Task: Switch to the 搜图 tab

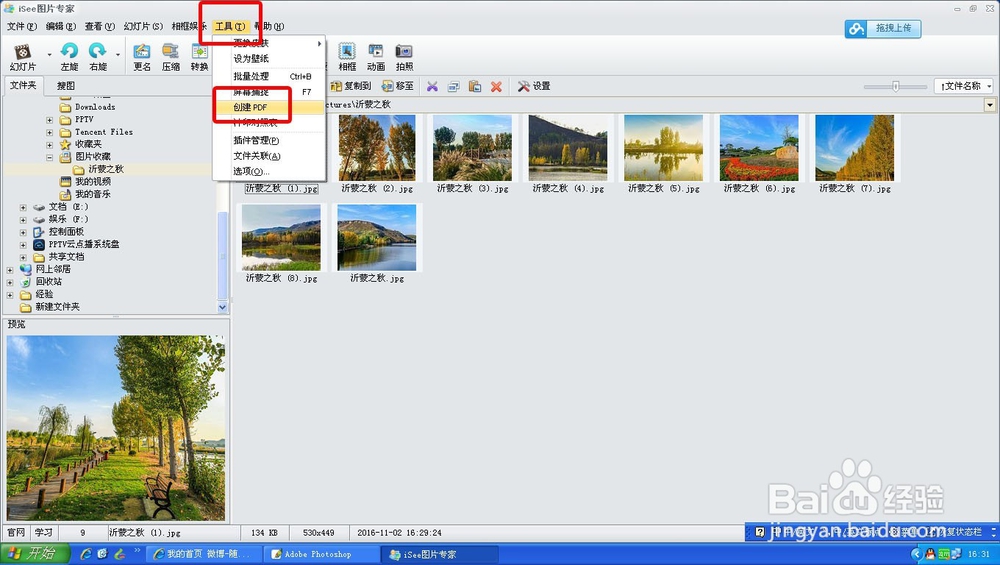Action: click(66, 85)
